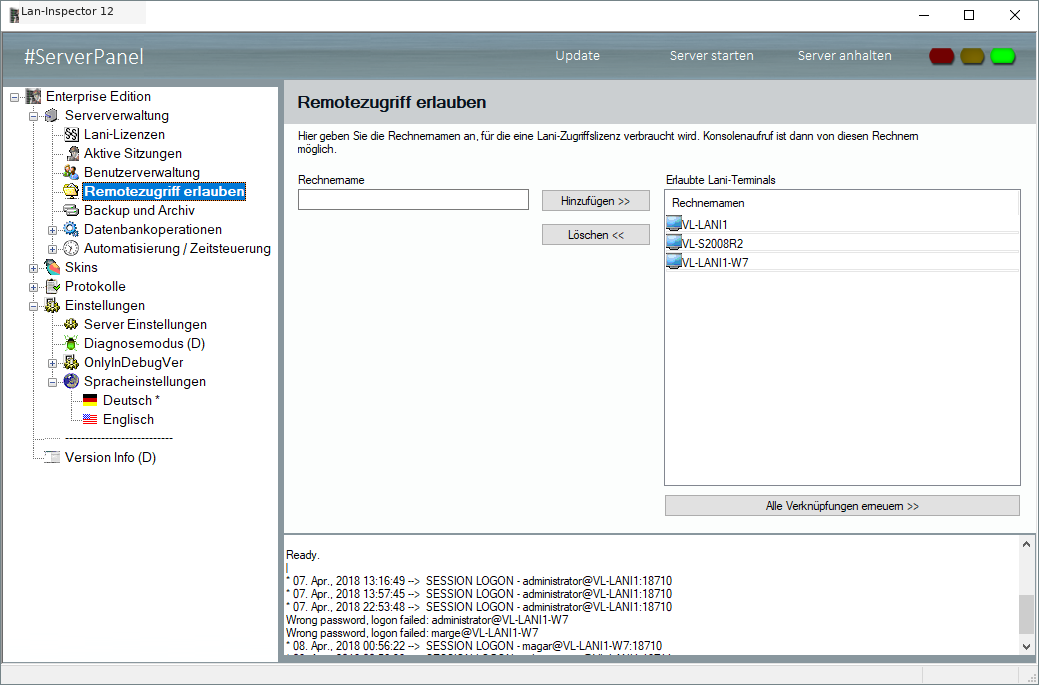Image resolution: width=1039 pixels, height=685 pixels.
Task: Click the Server Einstellungen gear icon
Action: (x=71, y=325)
